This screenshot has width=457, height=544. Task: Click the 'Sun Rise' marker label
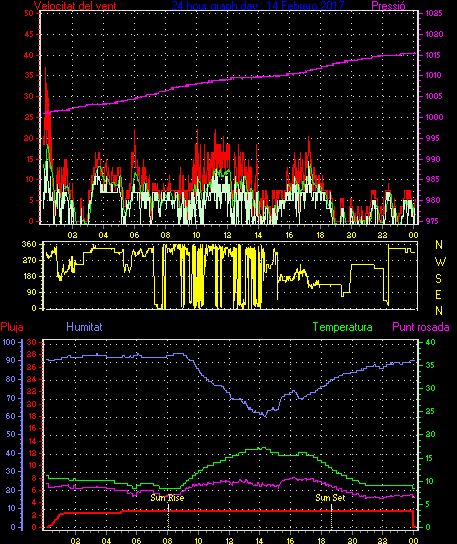tap(167, 498)
